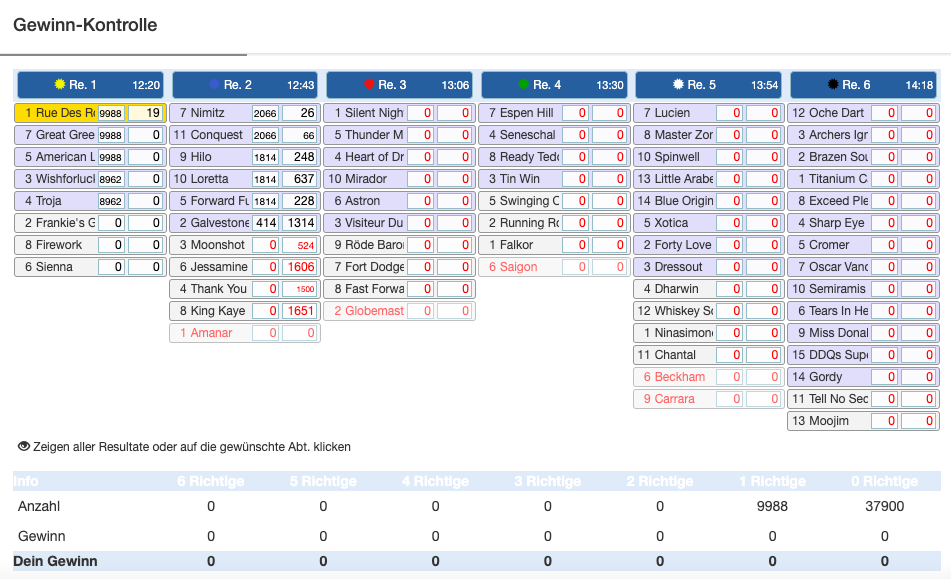Click scratched horse 6 Saigon
Viewport: 951px width, 579px height.
click(x=554, y=267)
